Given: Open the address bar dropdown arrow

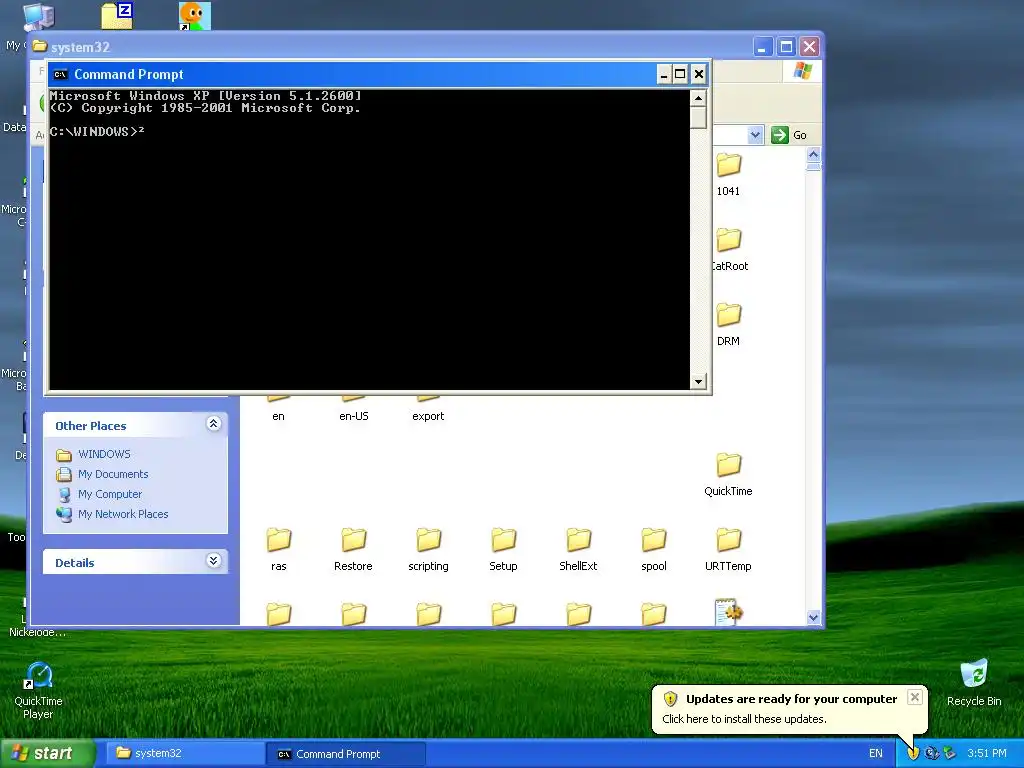Looking at the screenshot, I should click(755, 135).
